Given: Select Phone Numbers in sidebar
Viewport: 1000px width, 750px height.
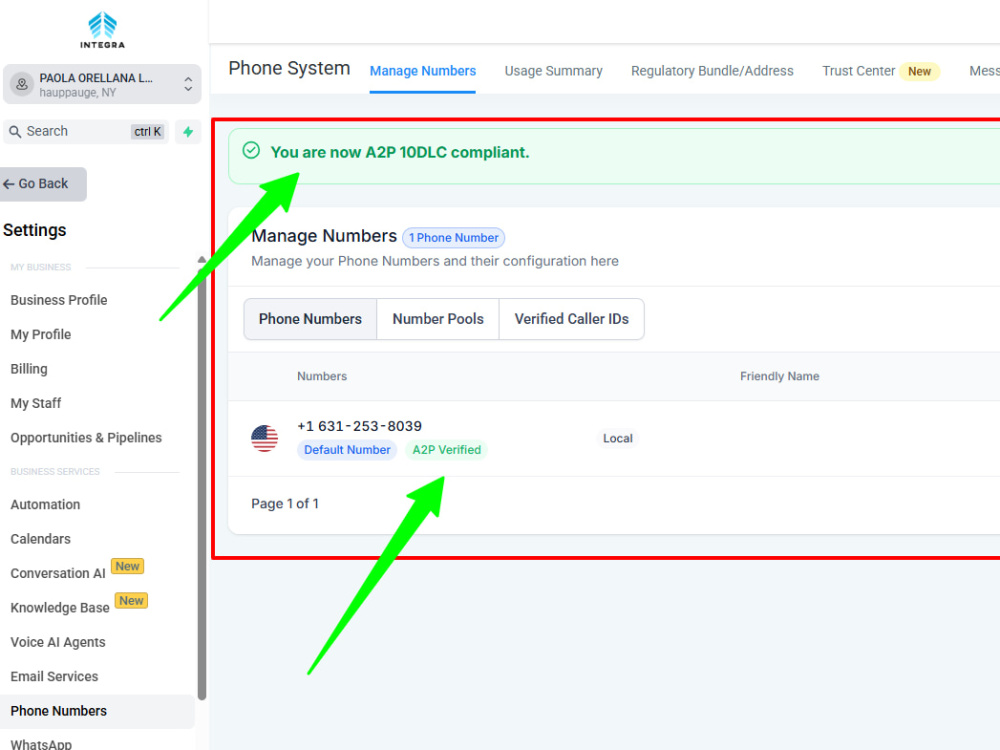Looking at the screenshot, I should [x=97, y=711].
